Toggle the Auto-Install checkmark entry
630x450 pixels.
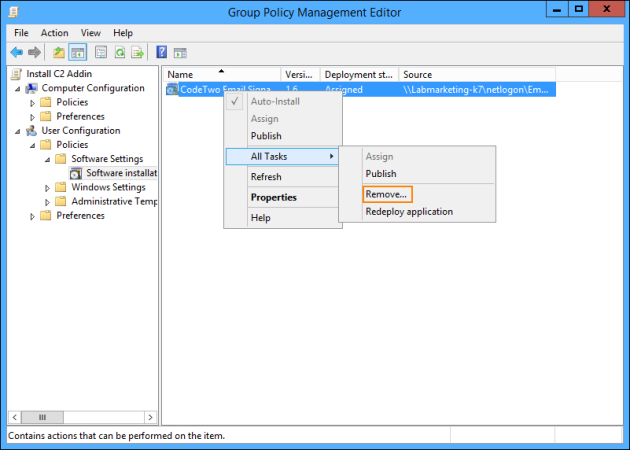(282, 102)
